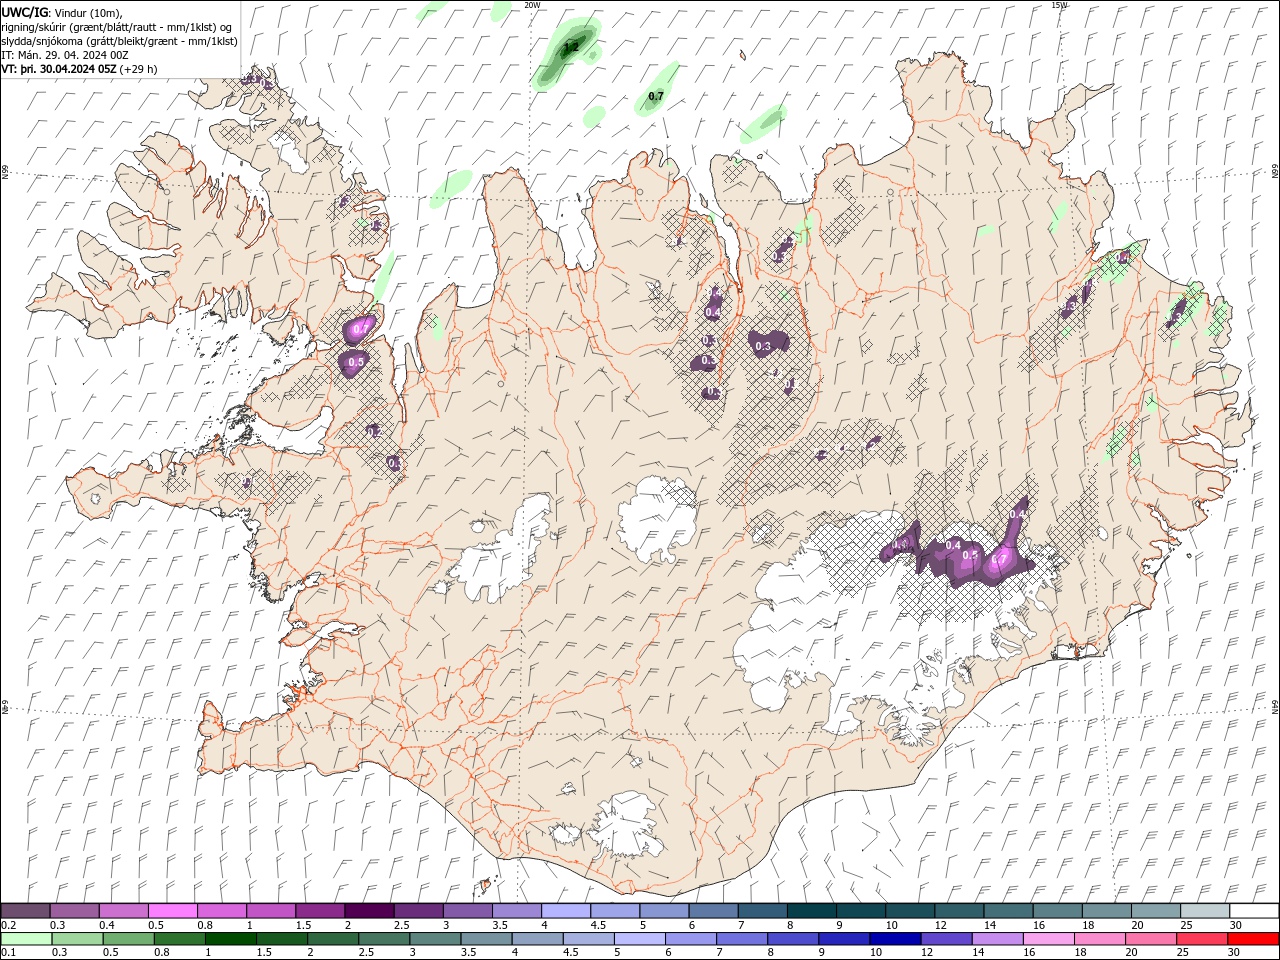Click the '12' label under the rain scale
The image size is (1280, 960).
(x=927, y=953)
